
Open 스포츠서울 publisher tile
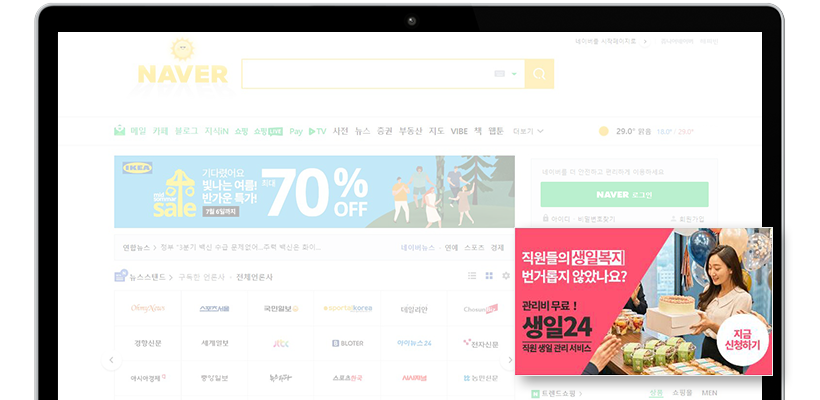pyautogui.click(x=214, y=308)
